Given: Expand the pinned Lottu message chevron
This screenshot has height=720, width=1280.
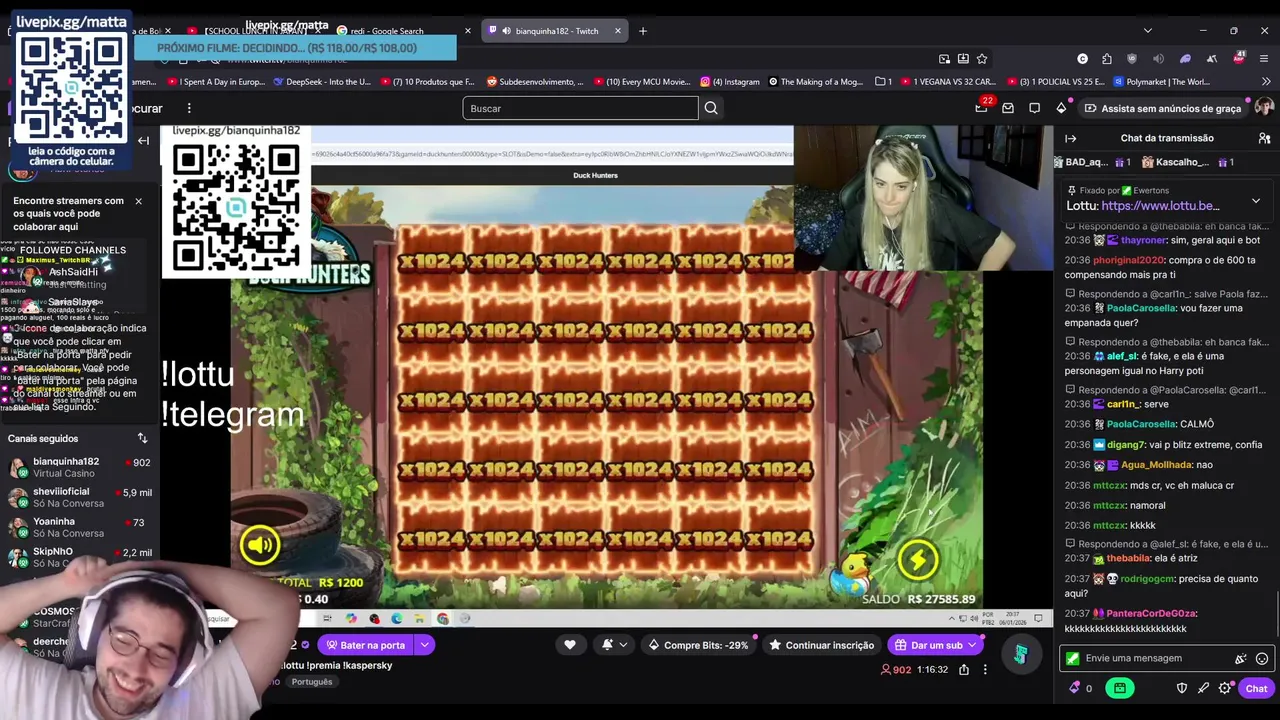Looking at the screenshot, I should (x=1256, y=201).
